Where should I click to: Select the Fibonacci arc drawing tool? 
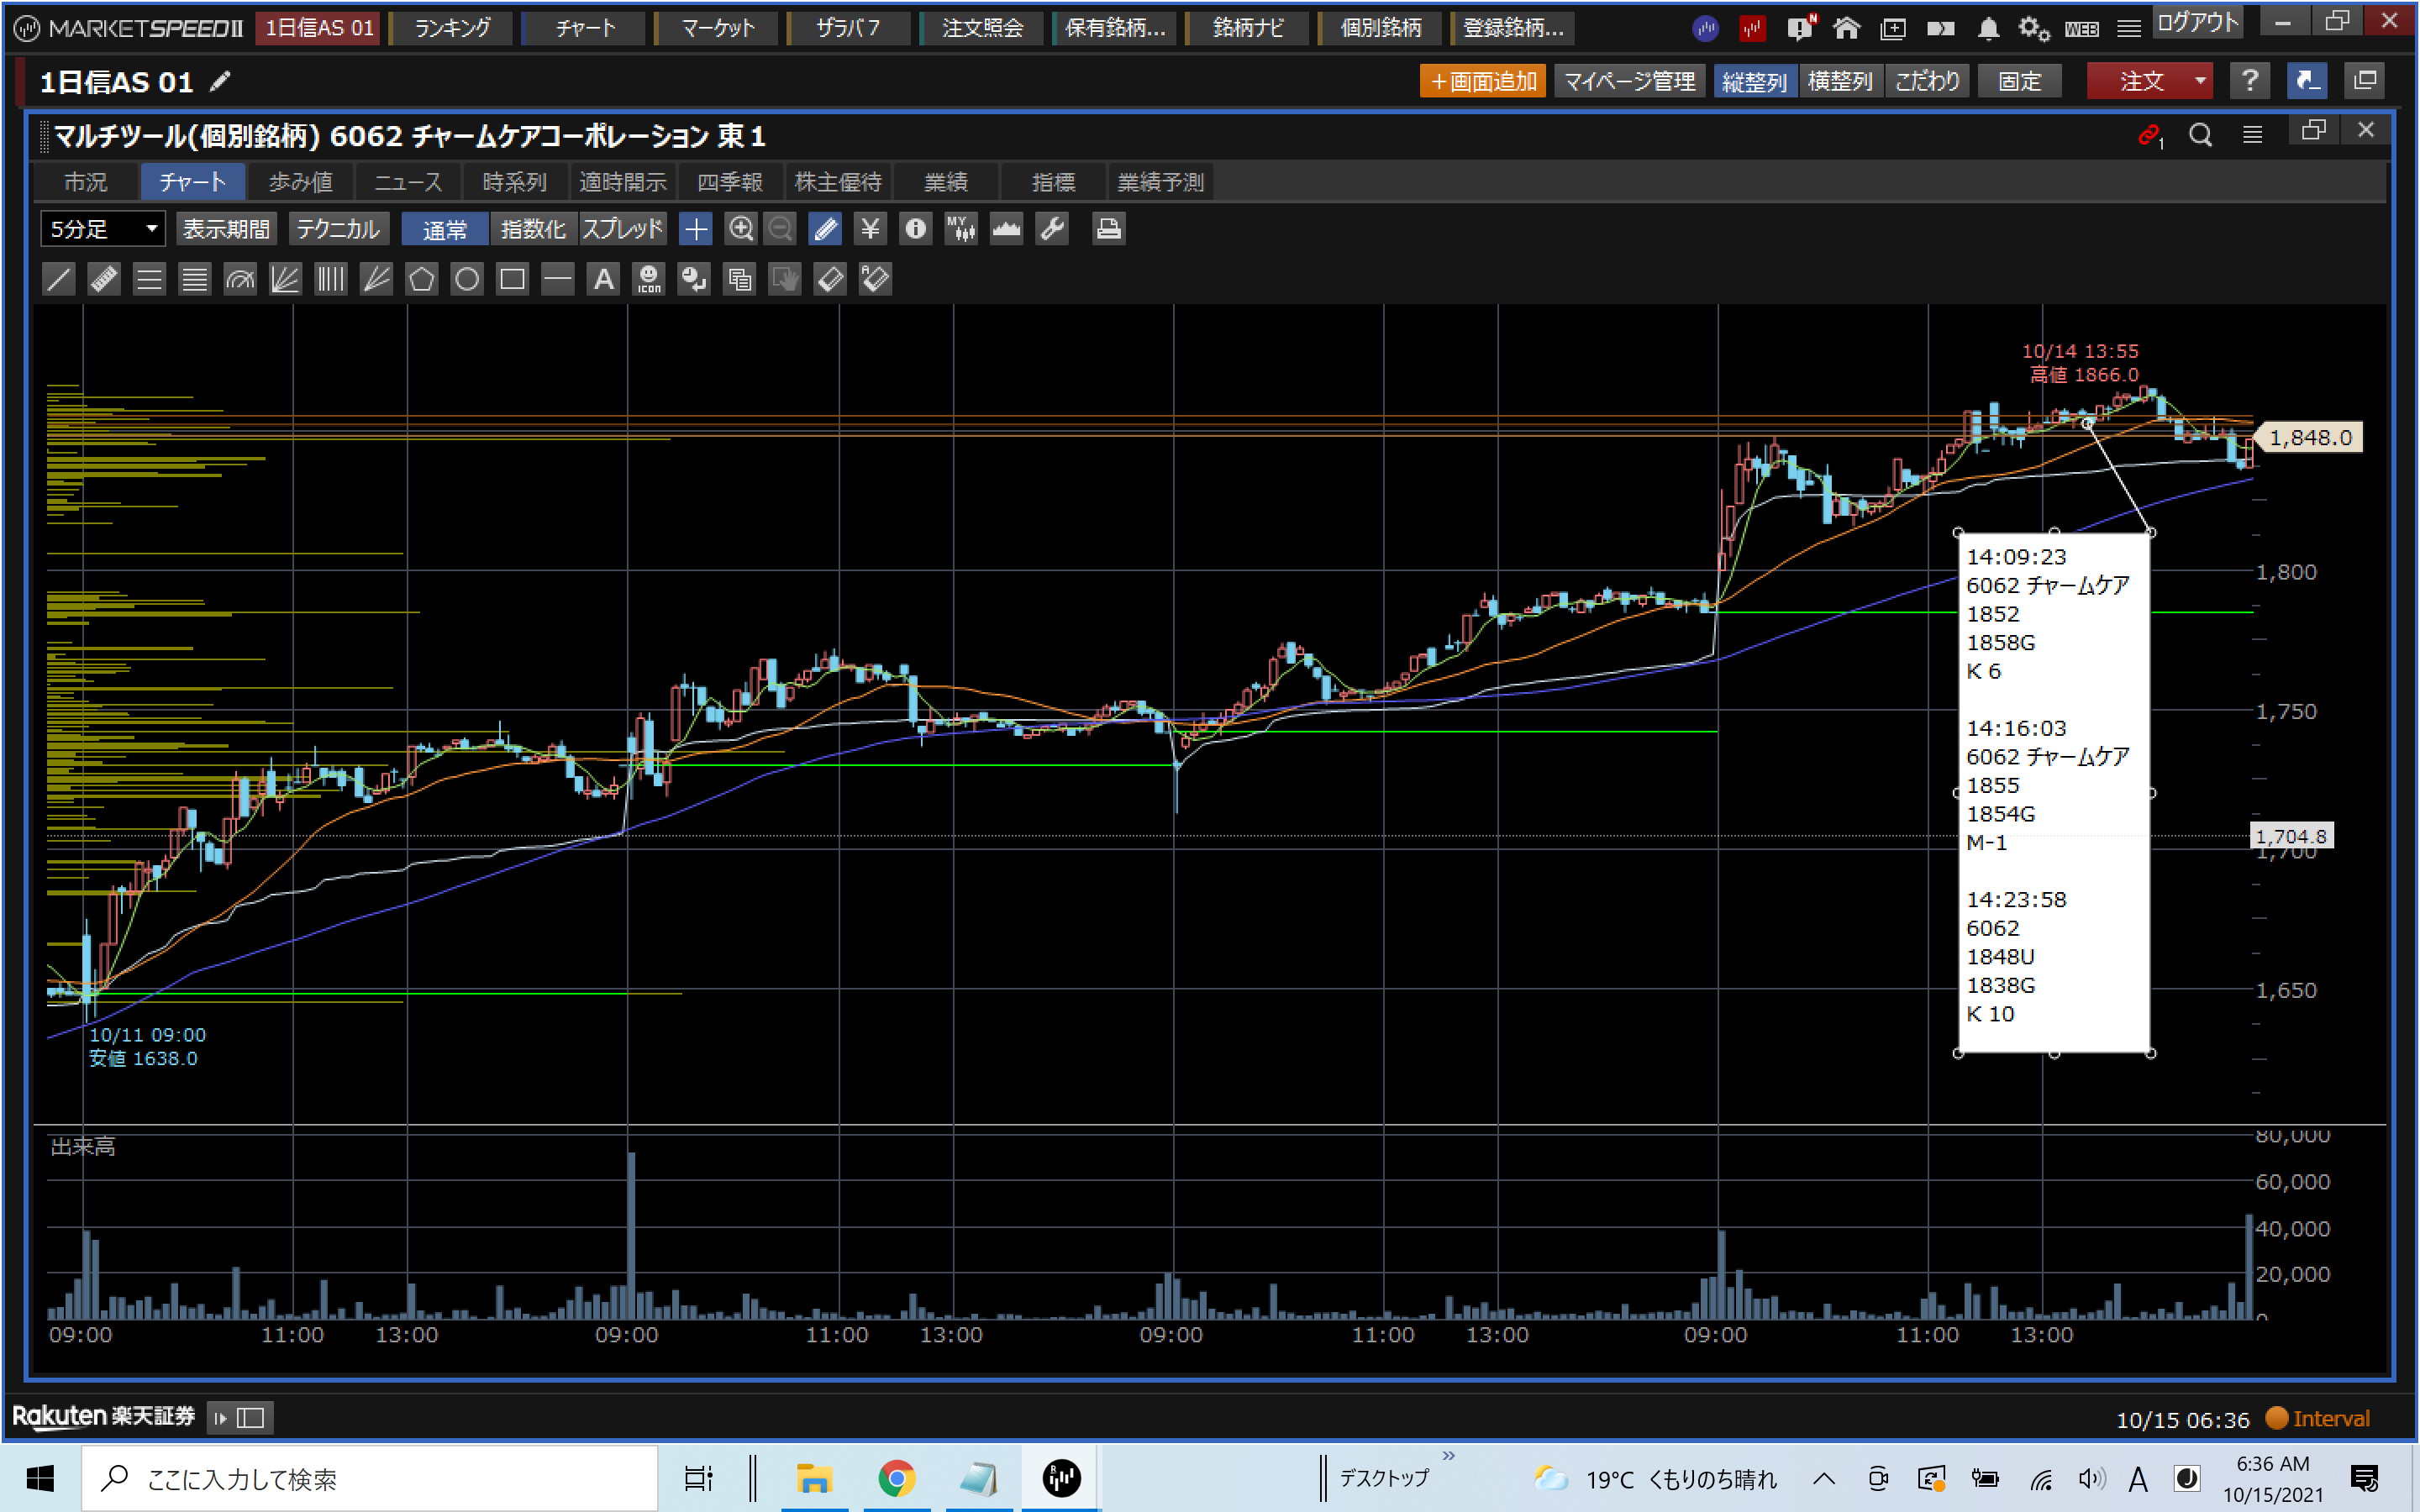tap(240, 279)
